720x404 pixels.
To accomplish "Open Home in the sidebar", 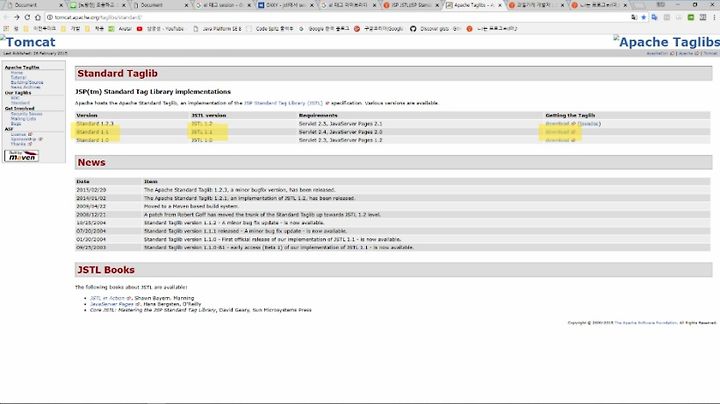I will [x=17, y=73].
